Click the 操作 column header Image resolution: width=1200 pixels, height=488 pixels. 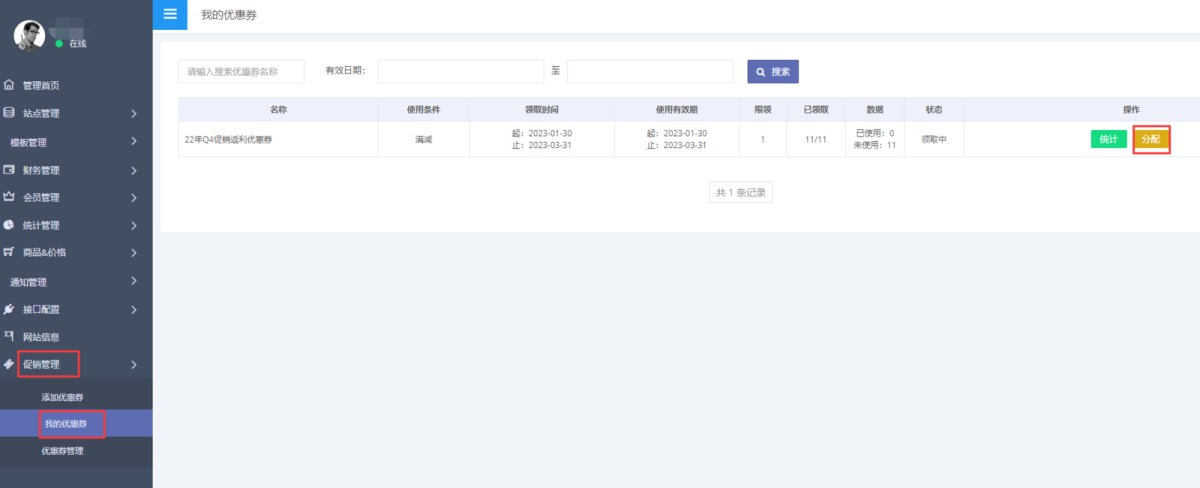click(x=1131, y=109)
